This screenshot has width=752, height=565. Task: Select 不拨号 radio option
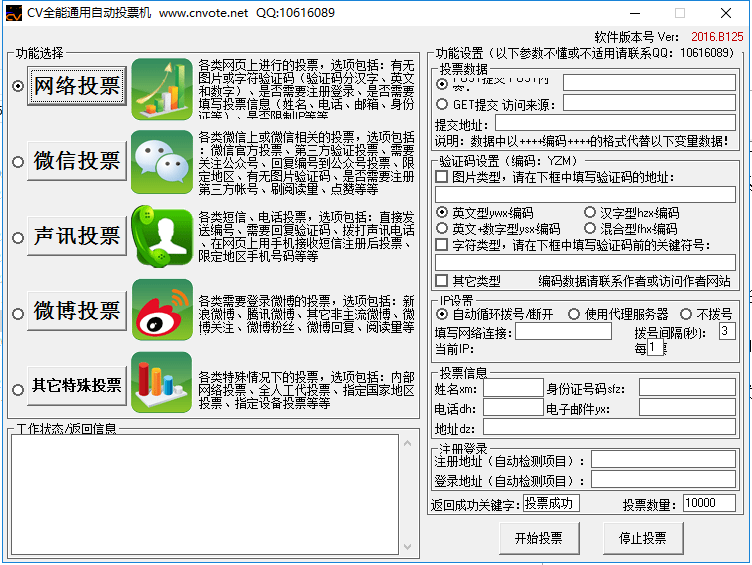click(686, 314)
